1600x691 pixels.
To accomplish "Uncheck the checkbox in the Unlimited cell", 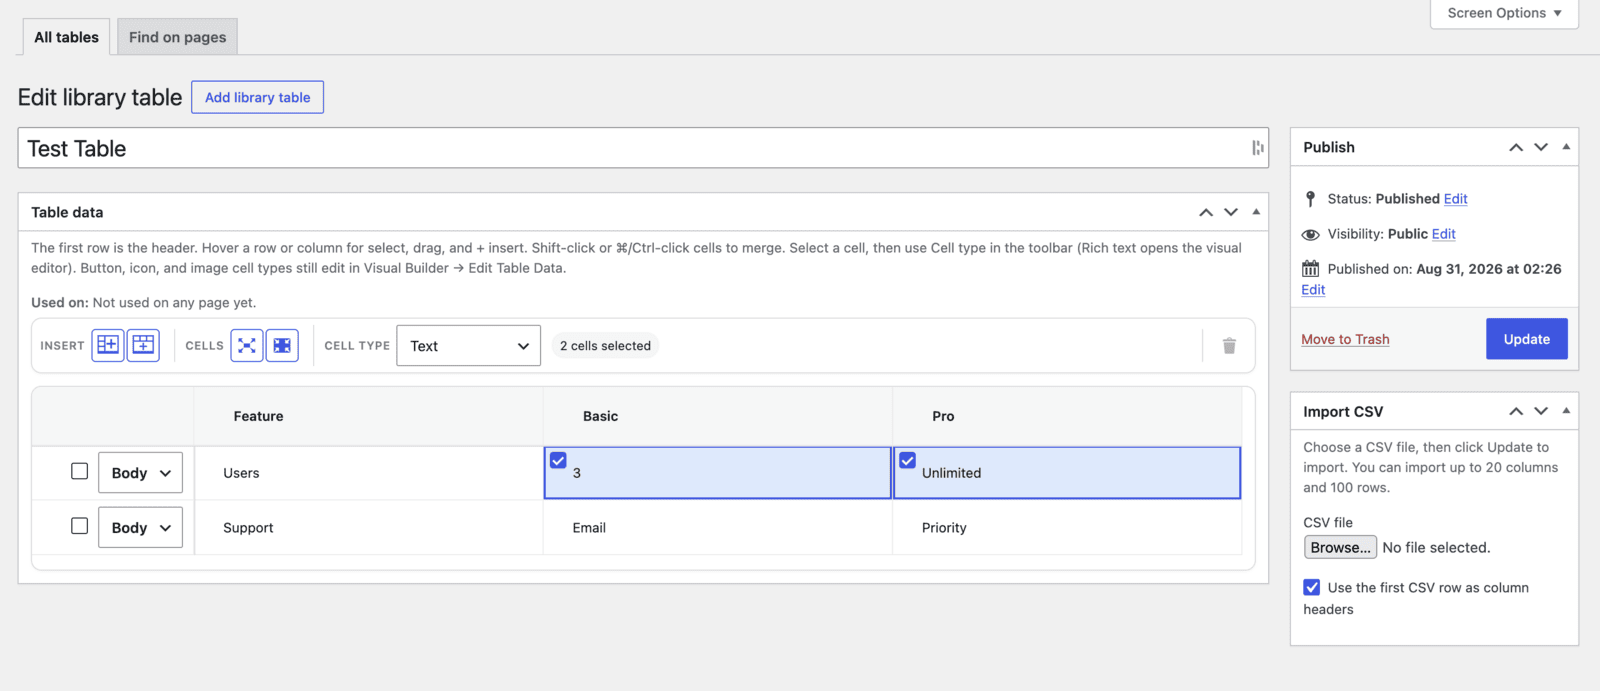I will coord(907,460).
